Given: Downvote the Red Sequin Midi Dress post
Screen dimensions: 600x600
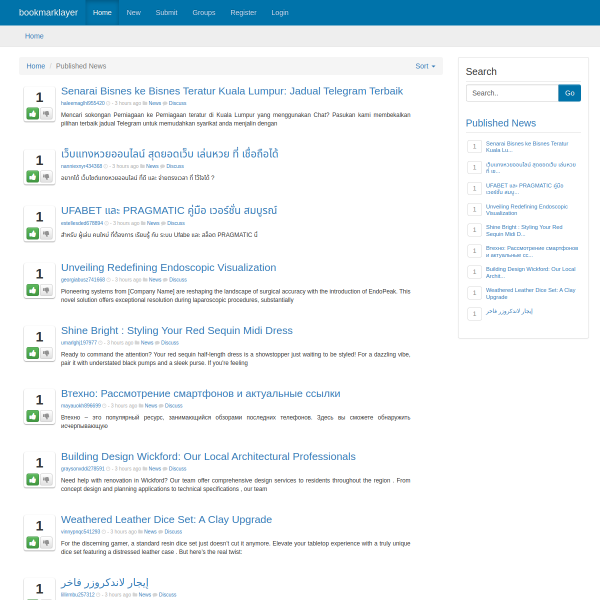Looking at the screenshot, I should tap(46, 353).
